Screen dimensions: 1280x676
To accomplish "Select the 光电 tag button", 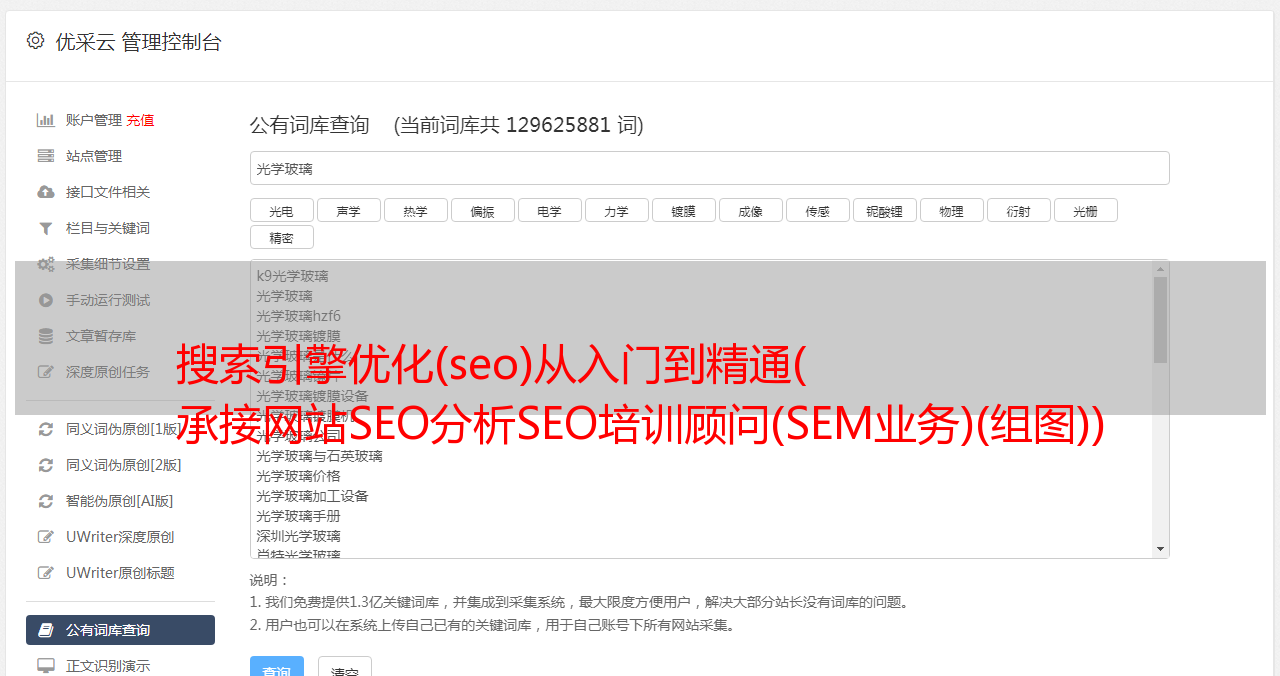I will click(x=282, y=210).
